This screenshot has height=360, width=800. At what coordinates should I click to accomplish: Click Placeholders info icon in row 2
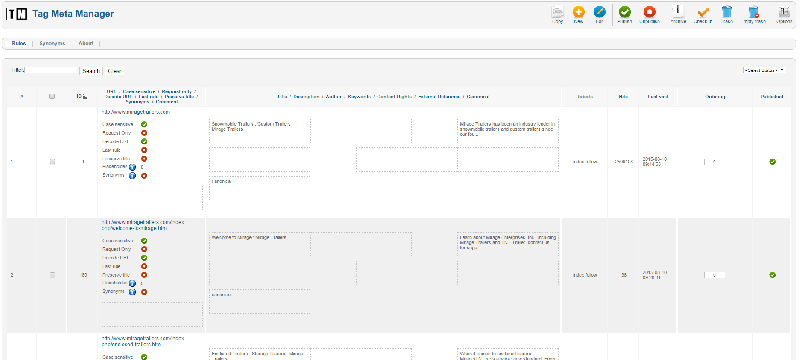pyautogui.click(x=132, y=283)
